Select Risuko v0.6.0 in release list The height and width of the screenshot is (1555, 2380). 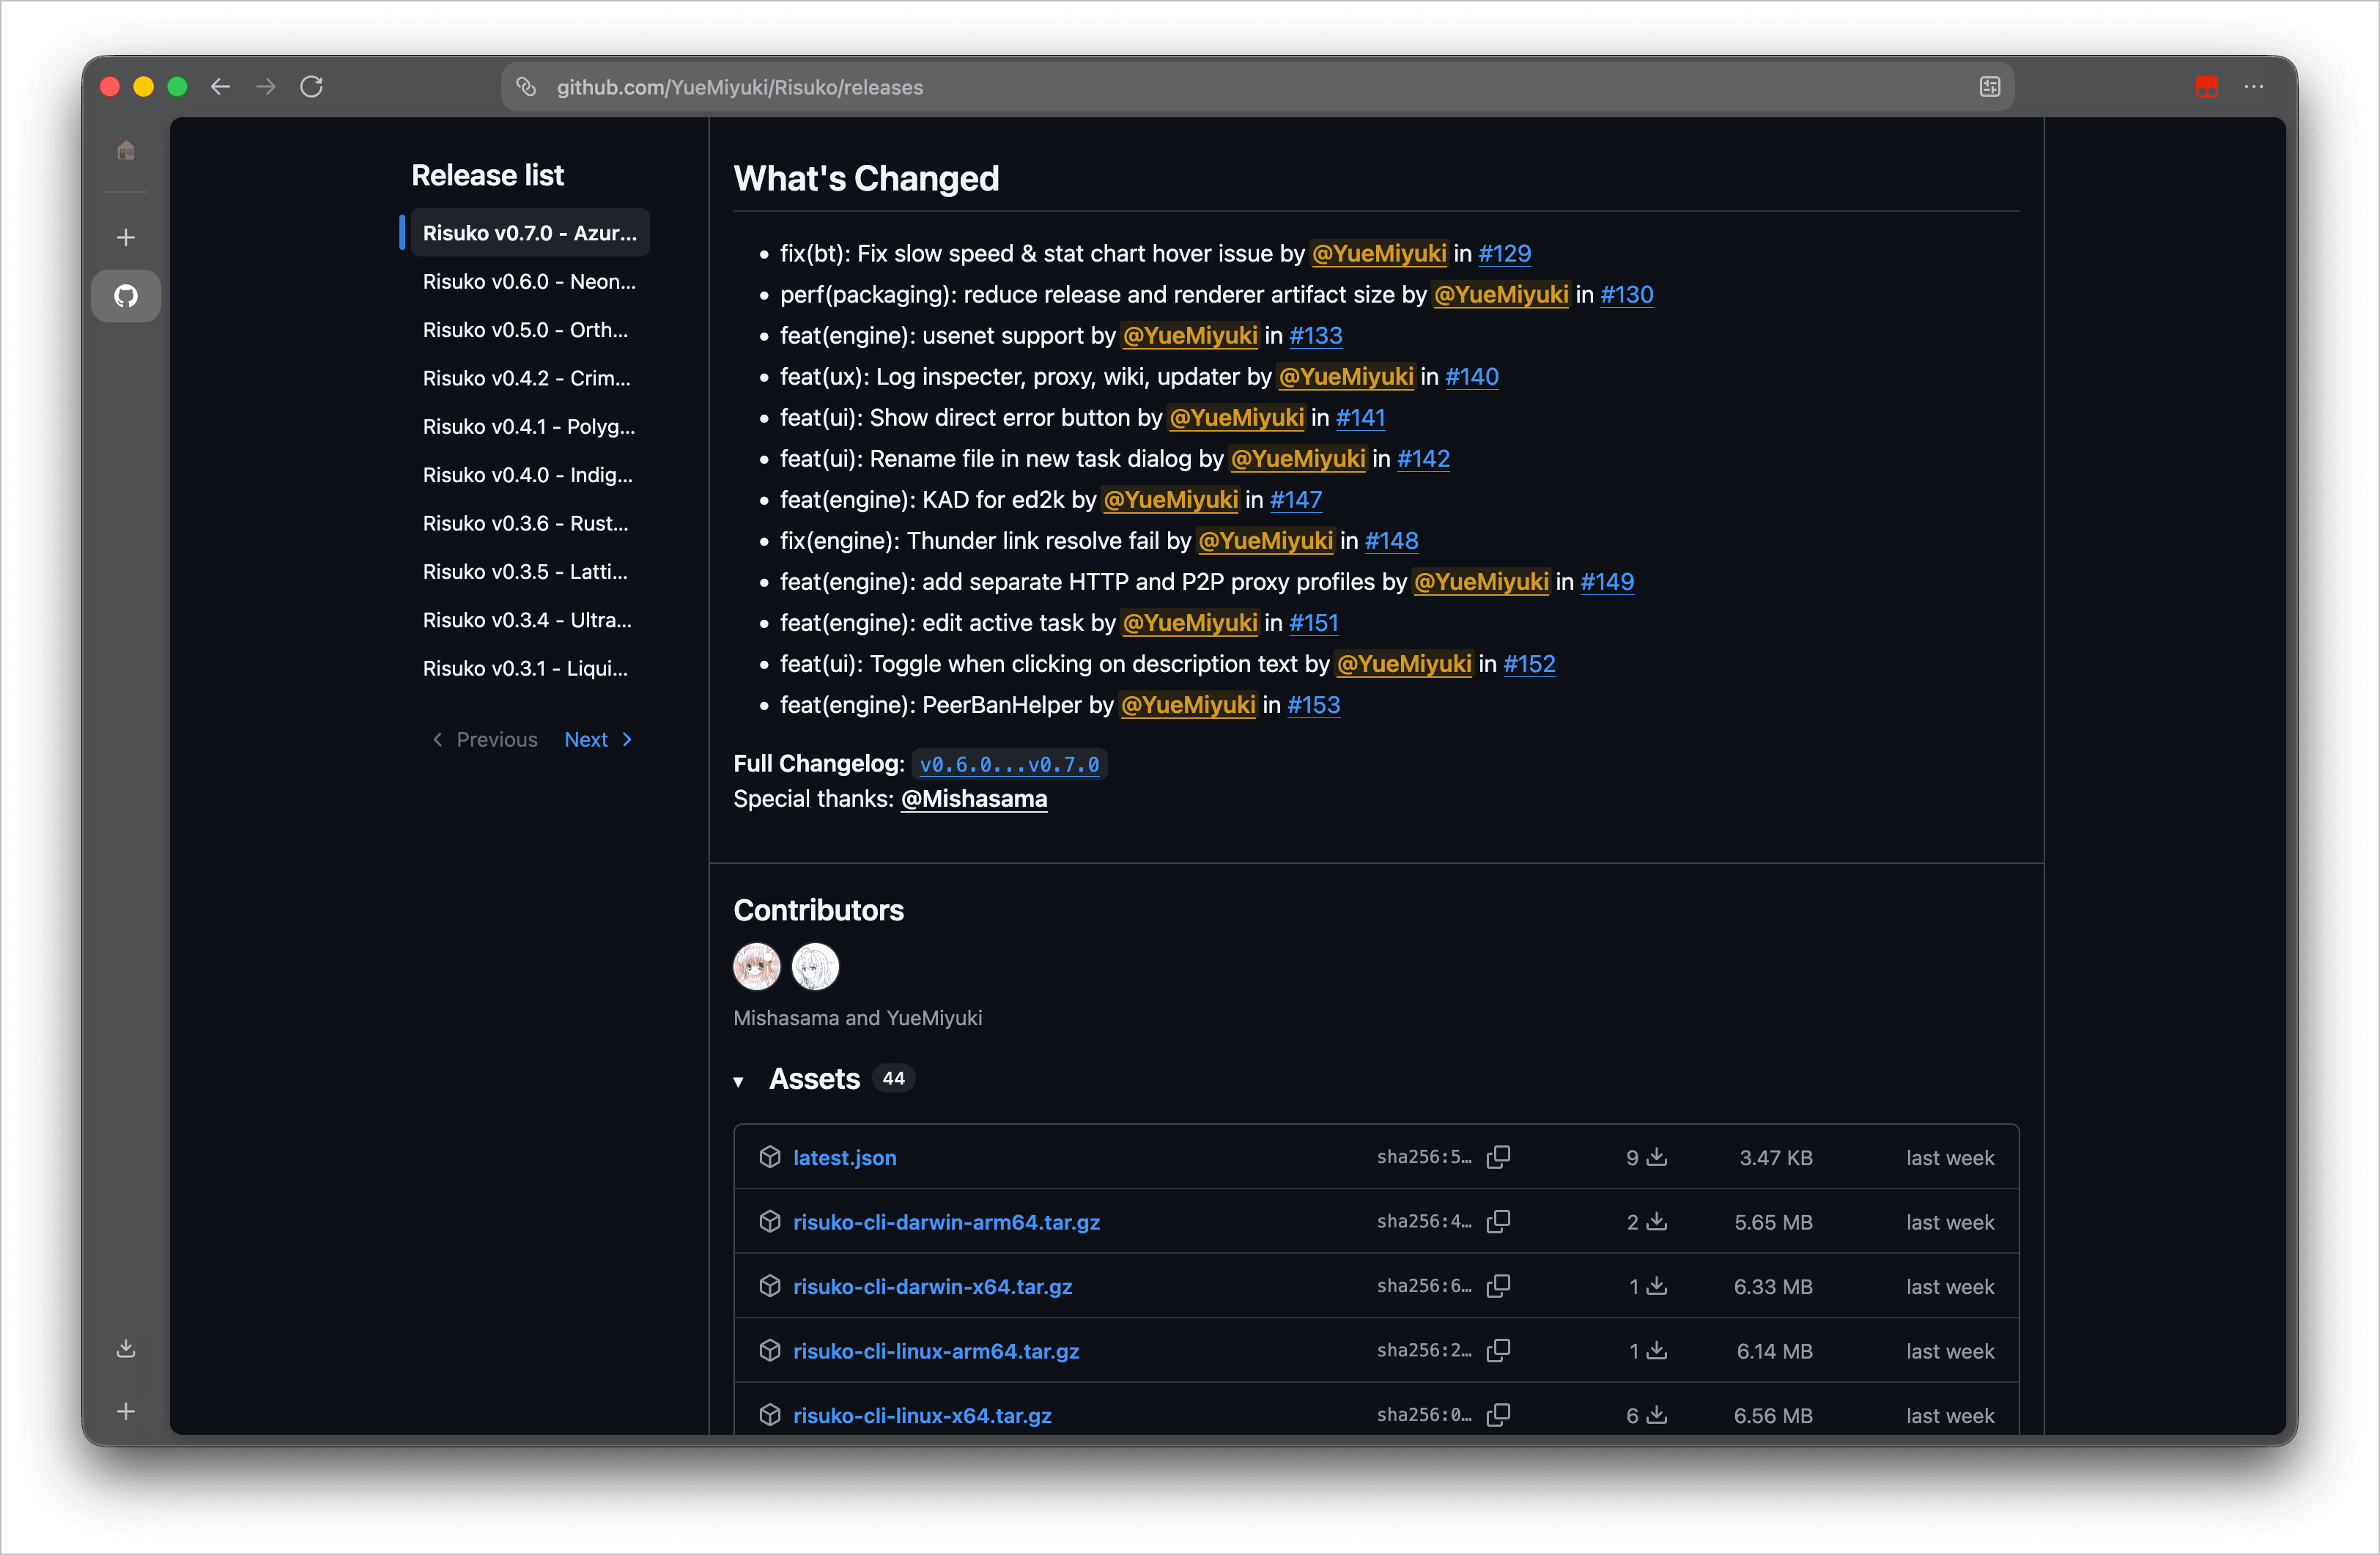[530, 281]
